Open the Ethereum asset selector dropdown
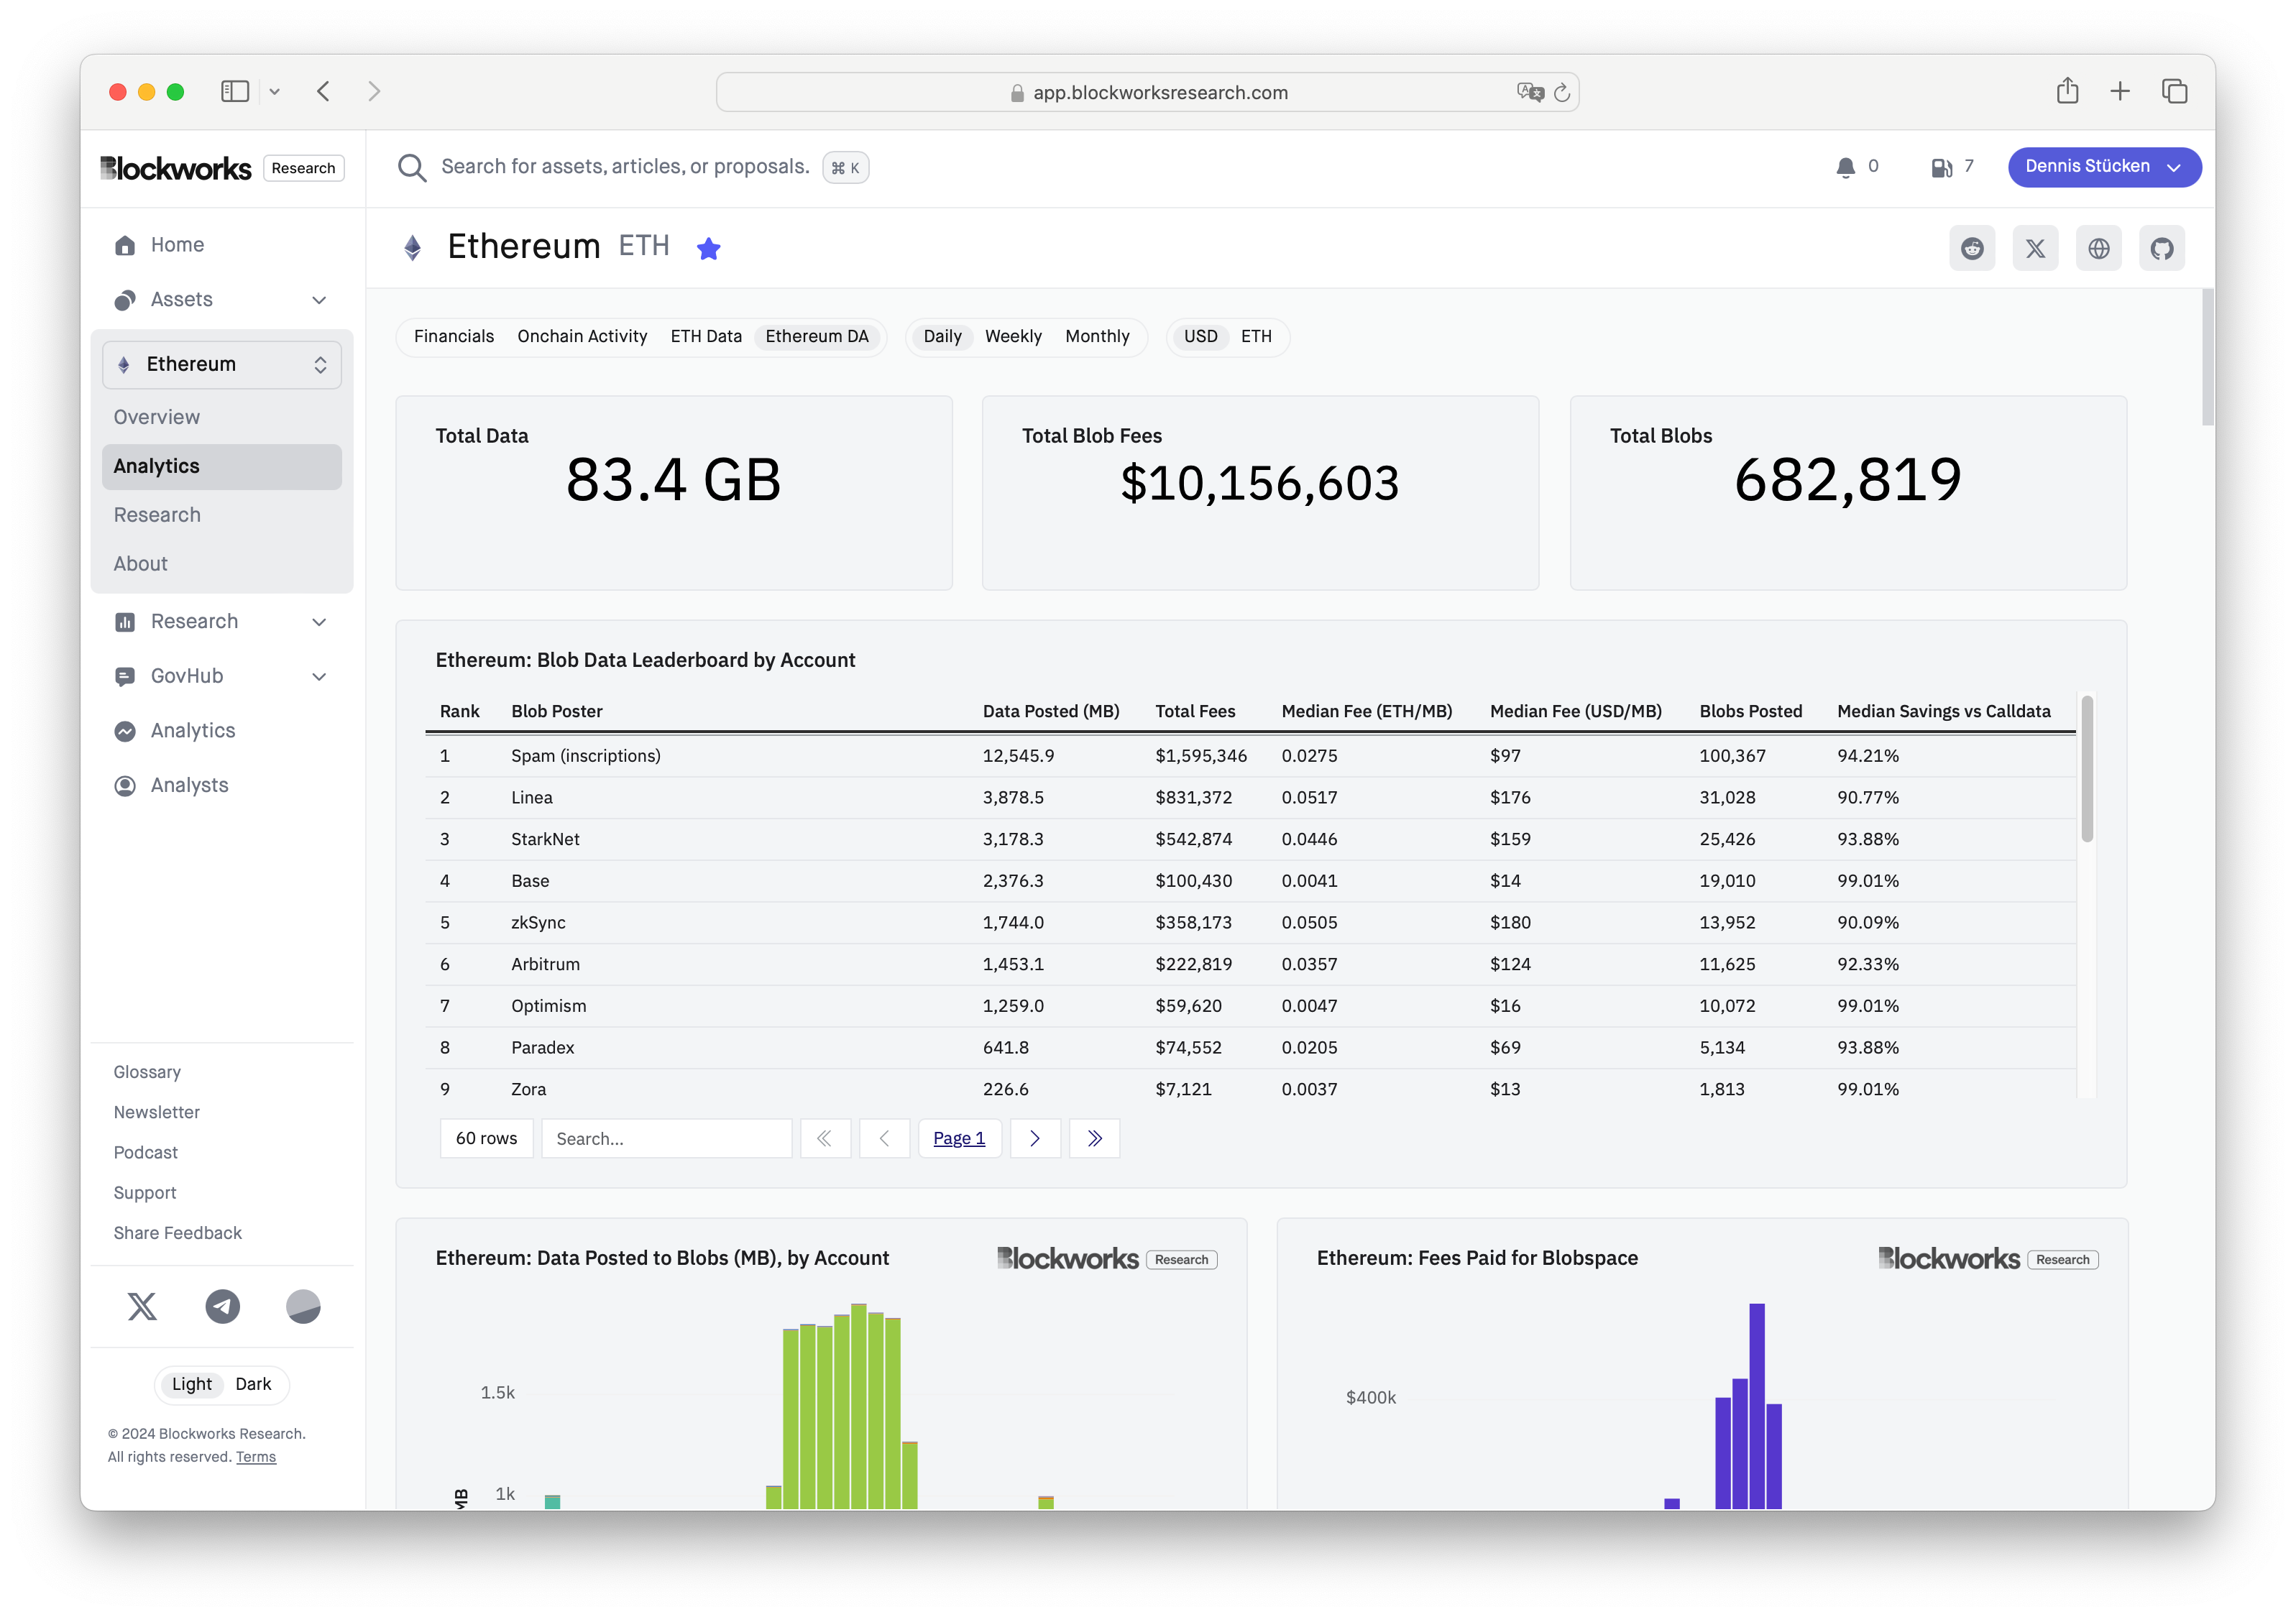The image size is (2296, 1617). coord(222,364)
